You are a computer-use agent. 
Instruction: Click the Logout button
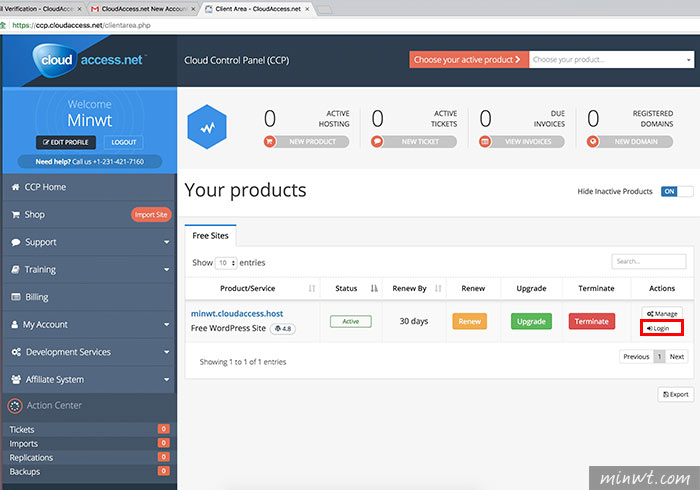click(124, 142)
